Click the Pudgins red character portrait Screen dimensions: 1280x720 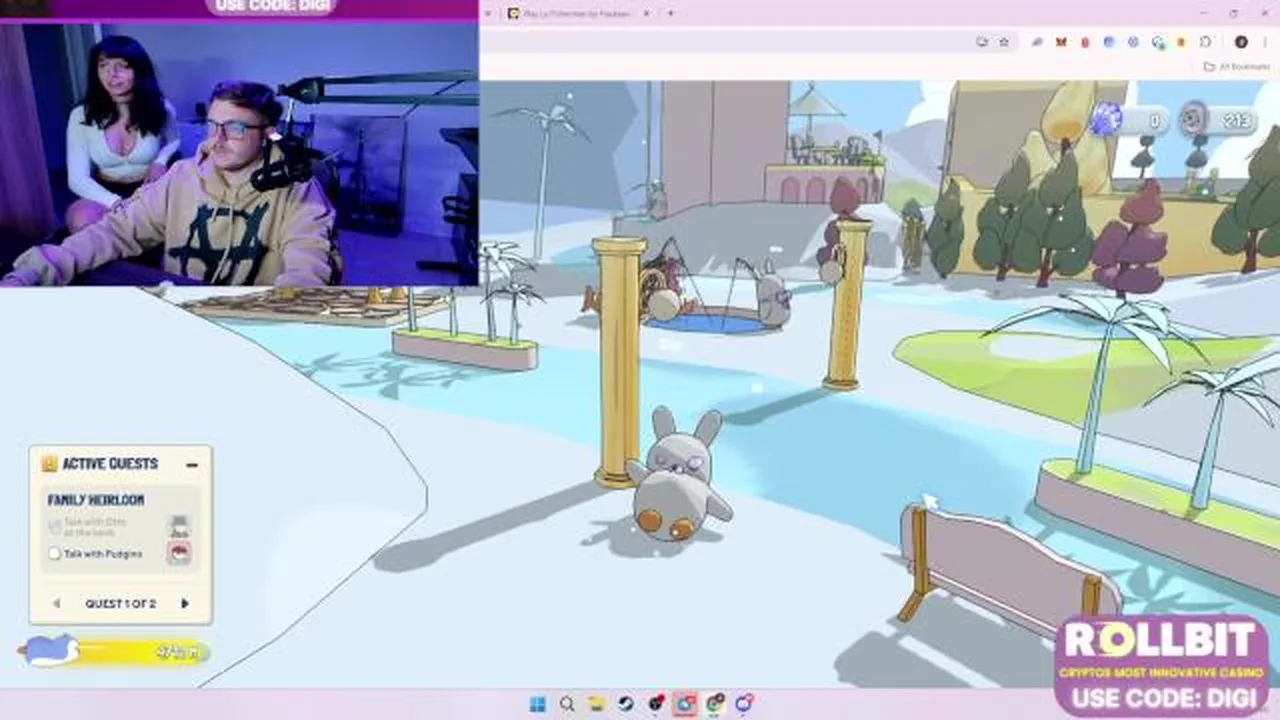pyautogui.click(x=179, y=552)
